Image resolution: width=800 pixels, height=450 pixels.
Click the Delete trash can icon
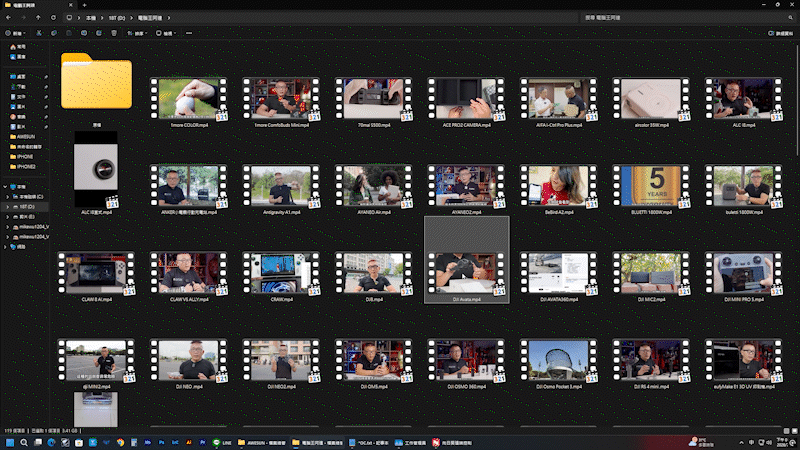(x=114, y=33)
